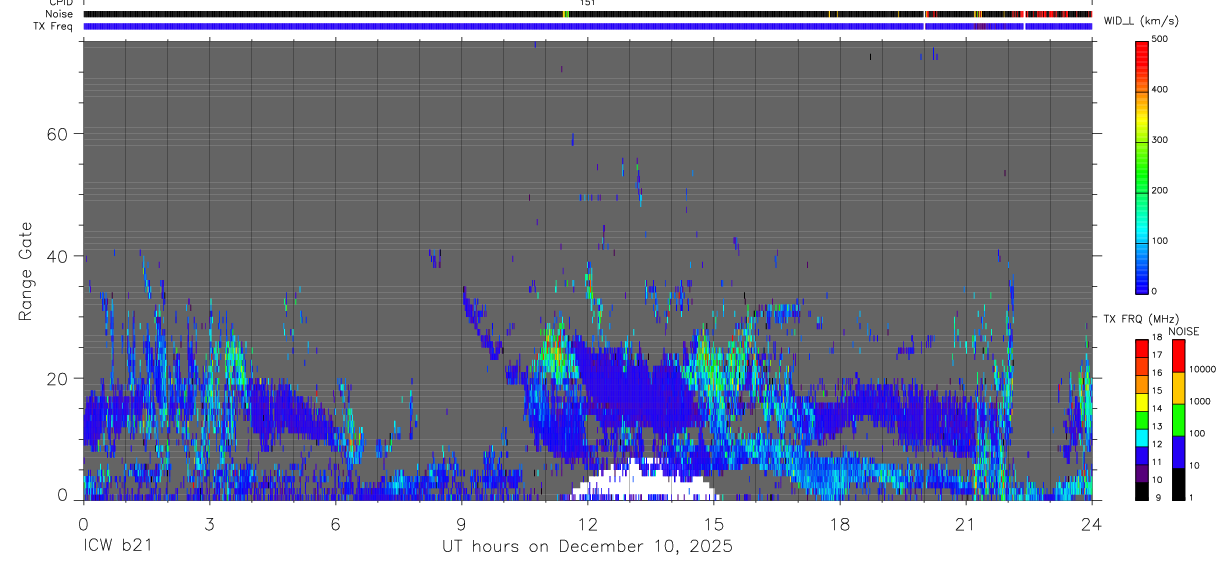The height and width of the screenshot is (567, 1228).
Task: Click the Noise row label at top left
Action: [60, 14]
